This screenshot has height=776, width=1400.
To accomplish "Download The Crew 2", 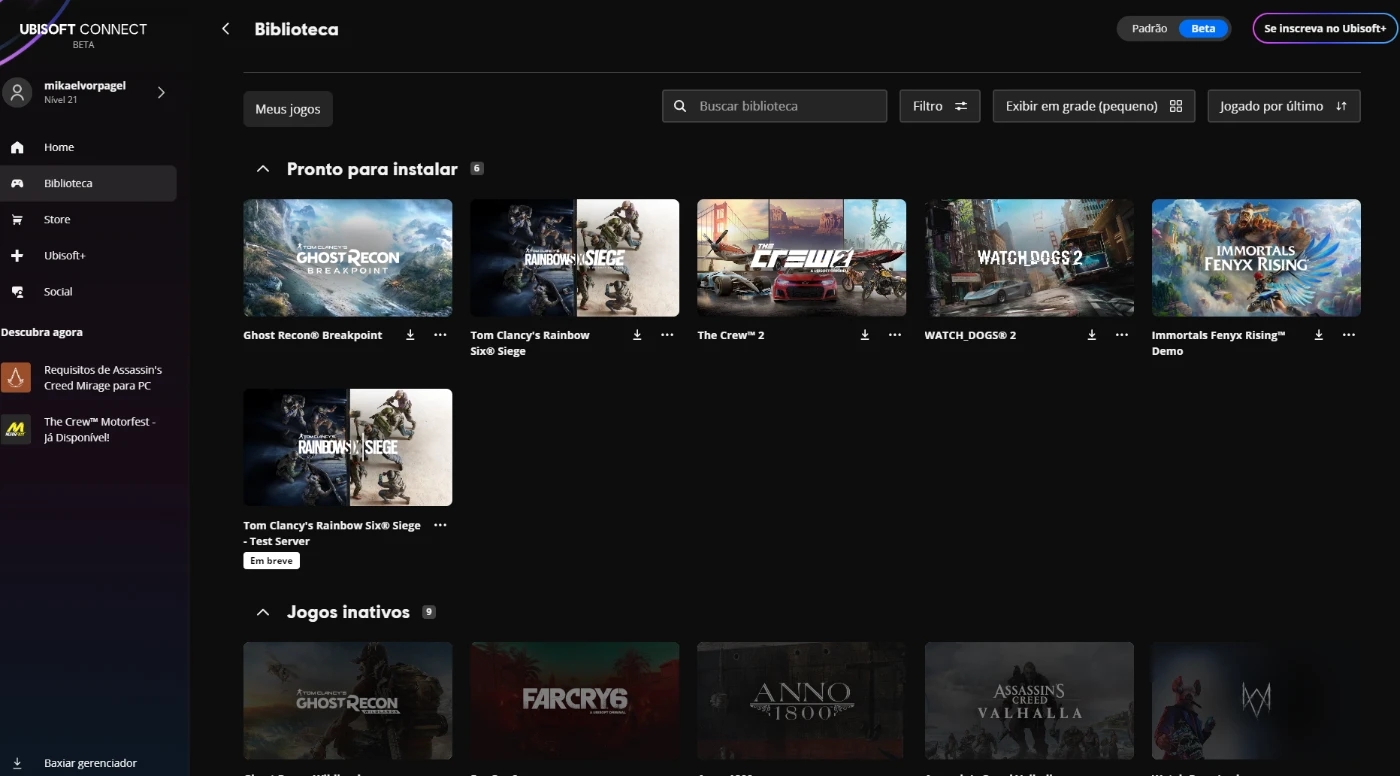I will [865, 335].
